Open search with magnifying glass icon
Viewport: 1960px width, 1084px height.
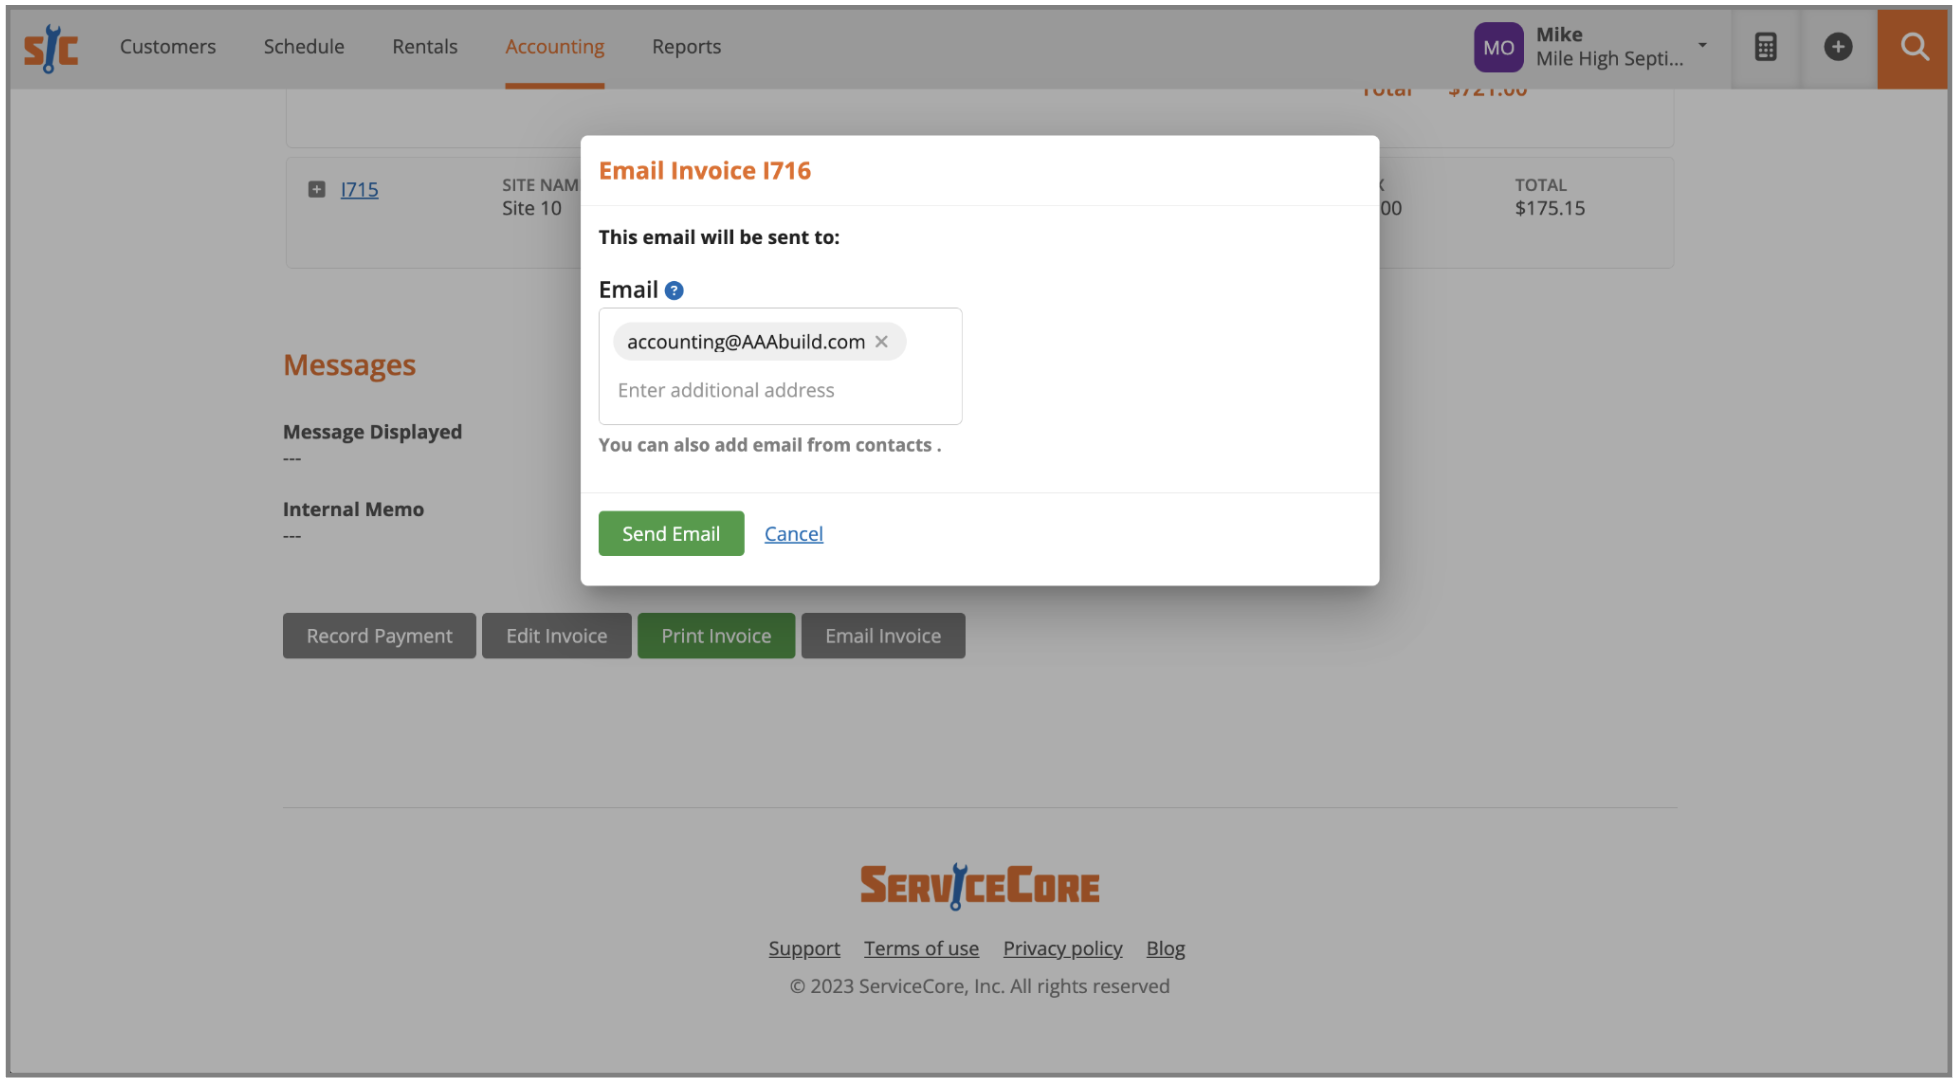click(x=1914, y=47)
